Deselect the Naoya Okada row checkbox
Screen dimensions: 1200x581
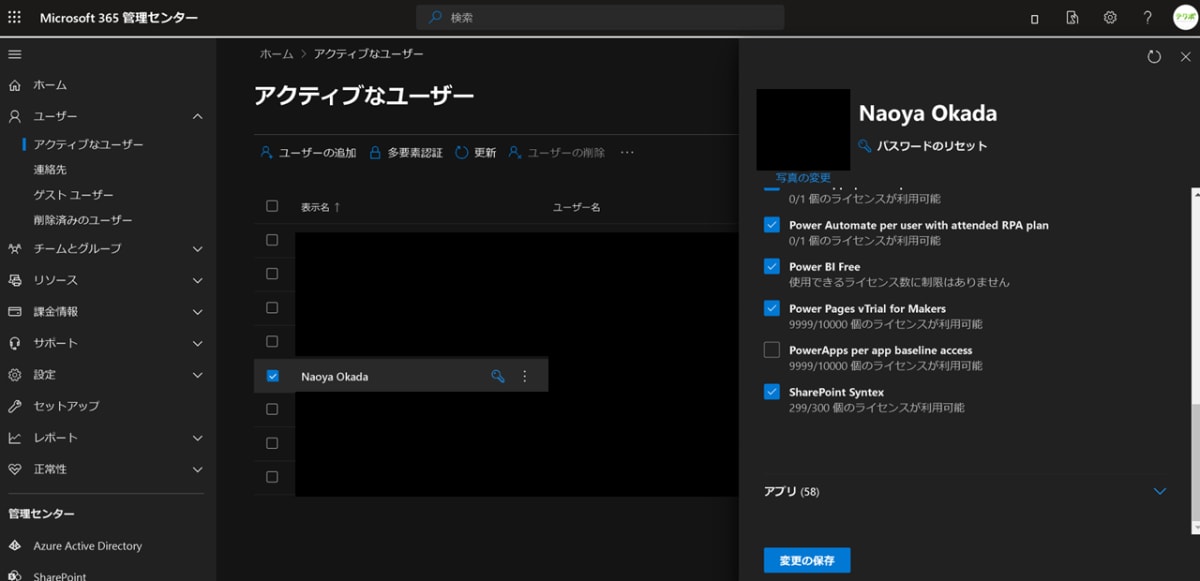point(272,376)
